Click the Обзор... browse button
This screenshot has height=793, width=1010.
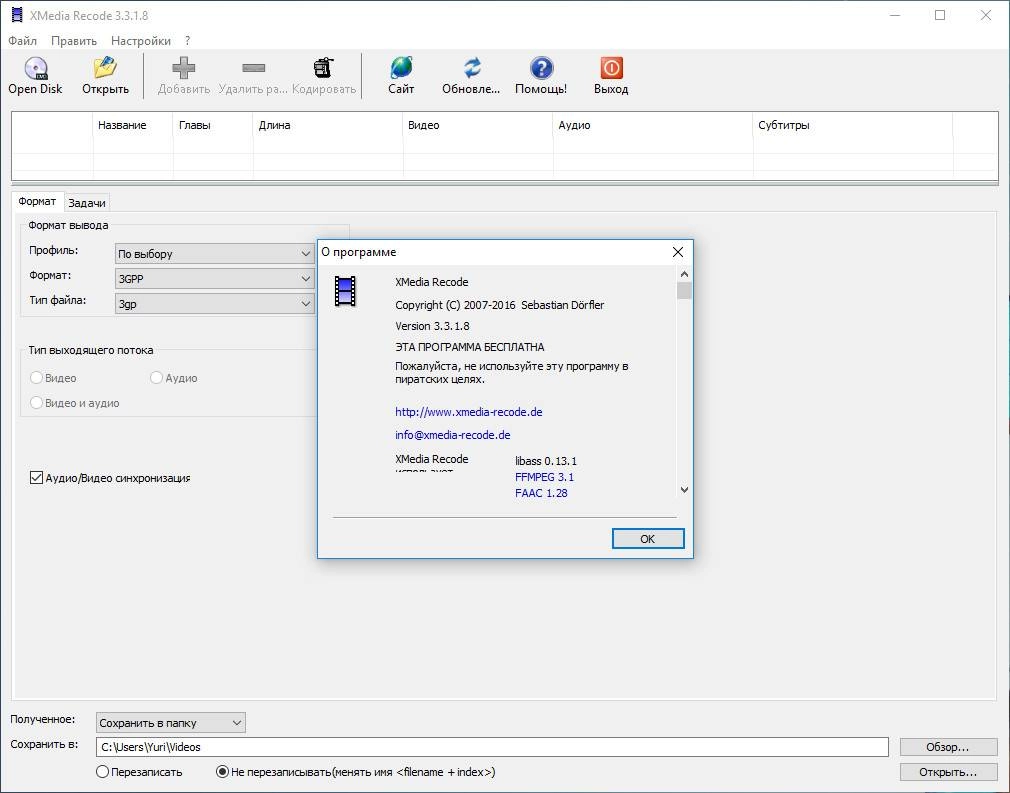pos(948,747)
